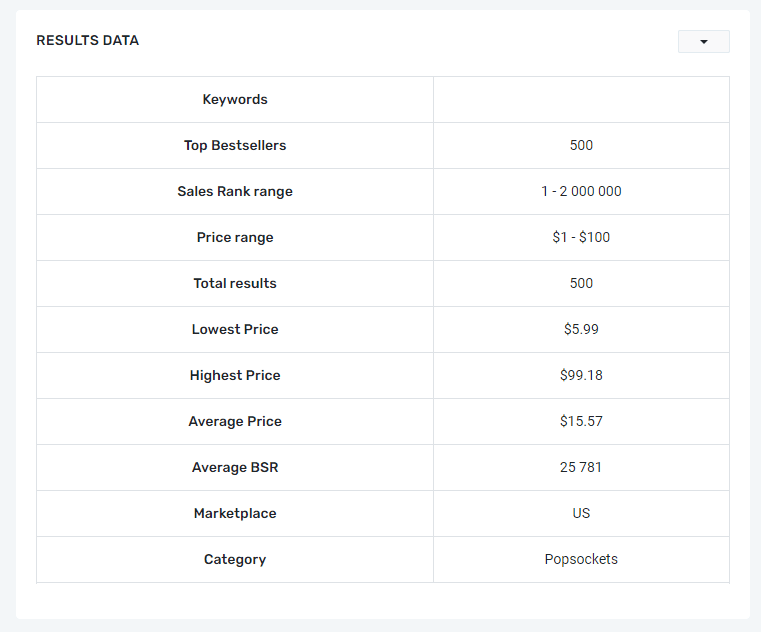Click the Total results value 500
The height and width of the screenshot is (632, 761).
581,283
